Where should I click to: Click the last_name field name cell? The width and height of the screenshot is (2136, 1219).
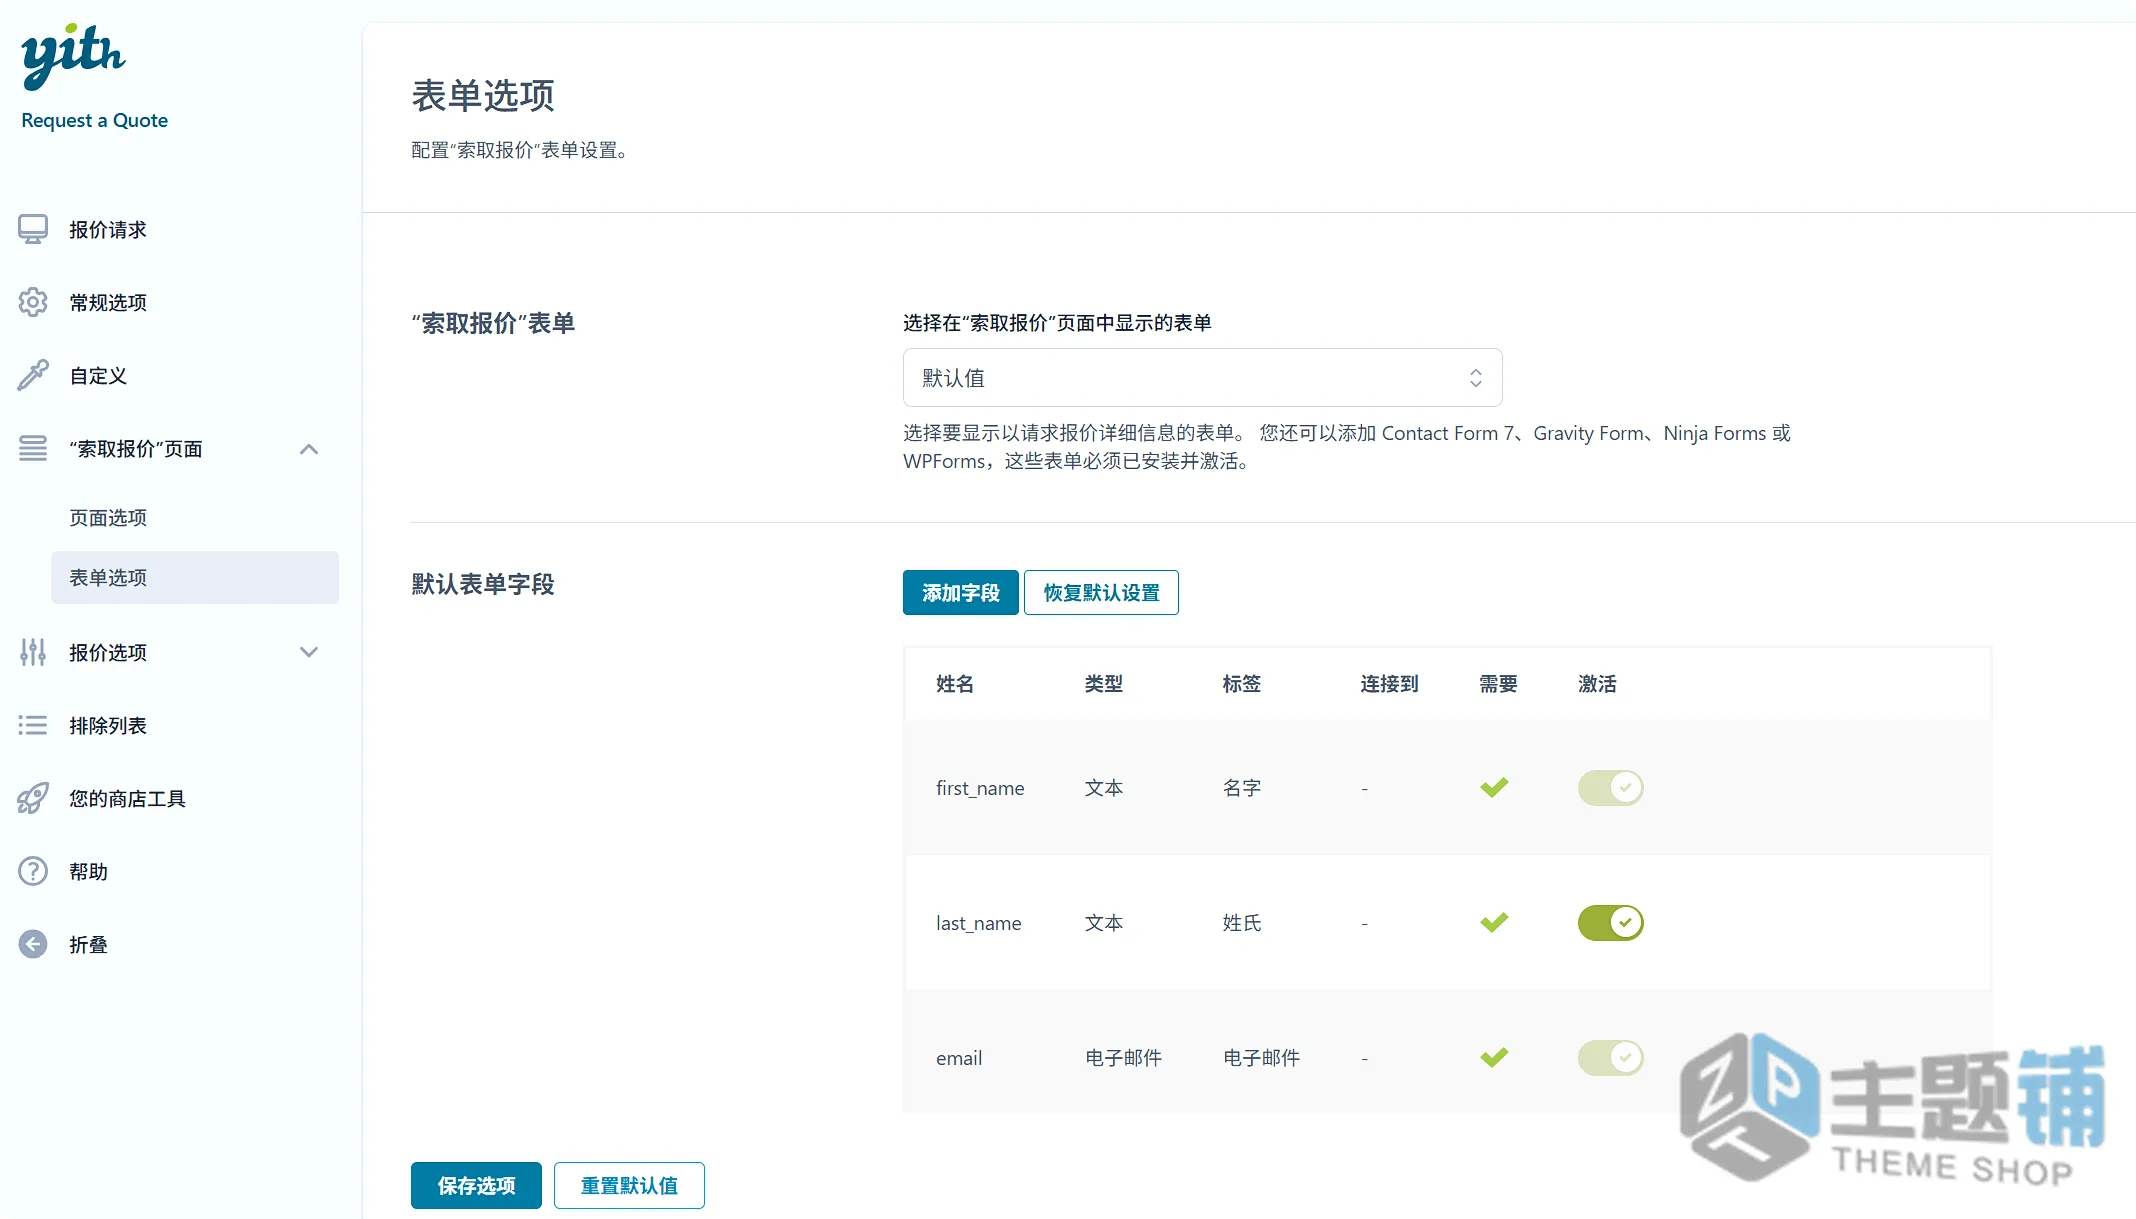978,923
